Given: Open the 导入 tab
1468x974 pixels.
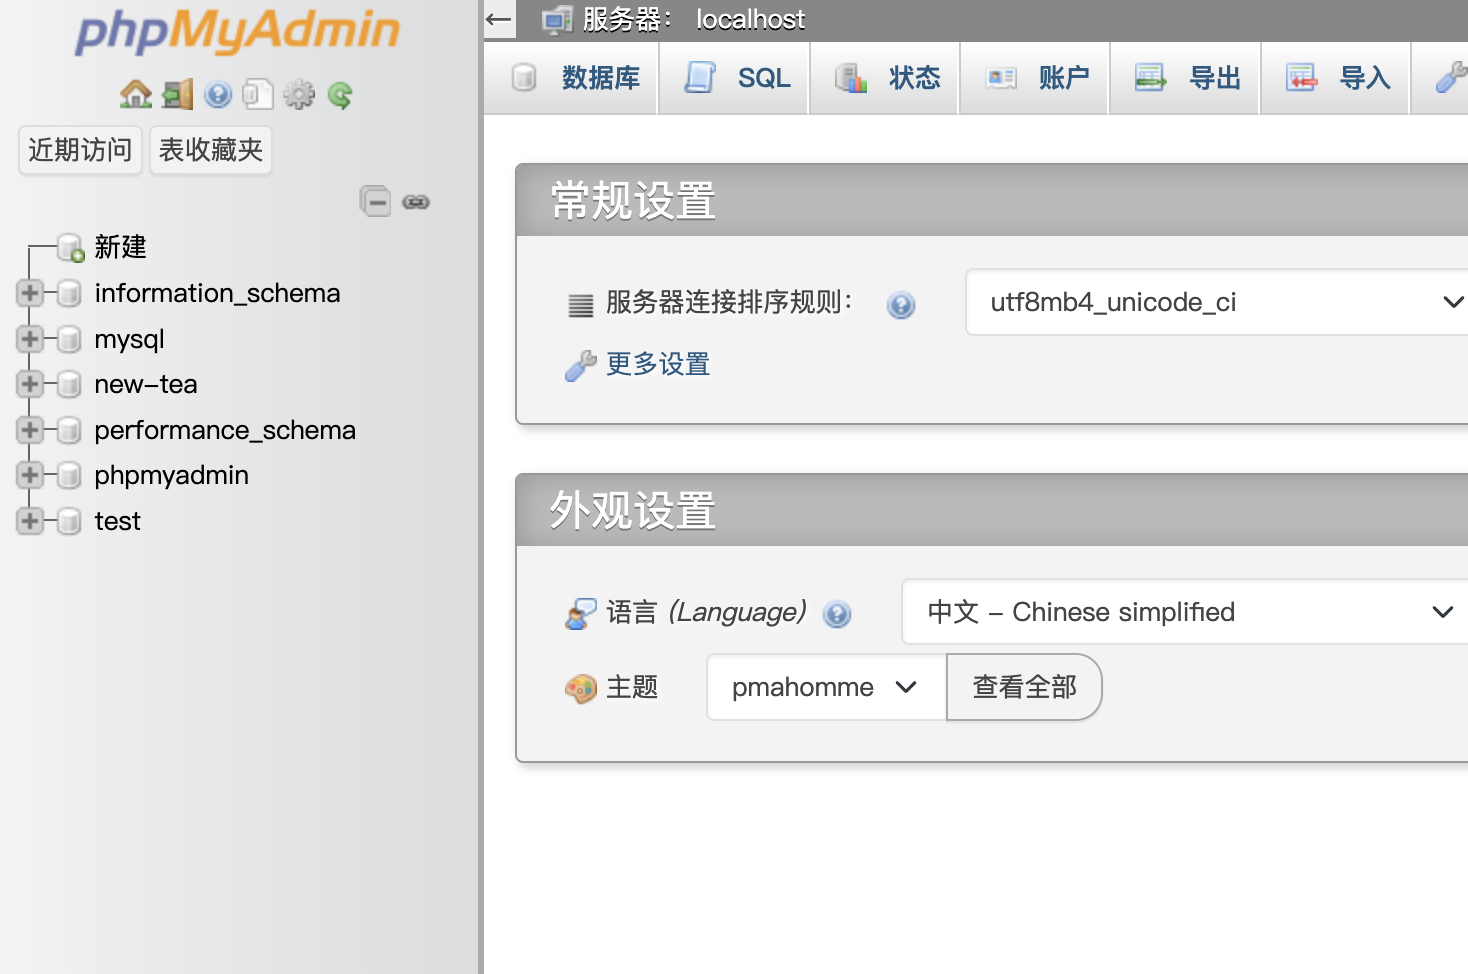Looking at the screenshot, I should point(1335,78).
